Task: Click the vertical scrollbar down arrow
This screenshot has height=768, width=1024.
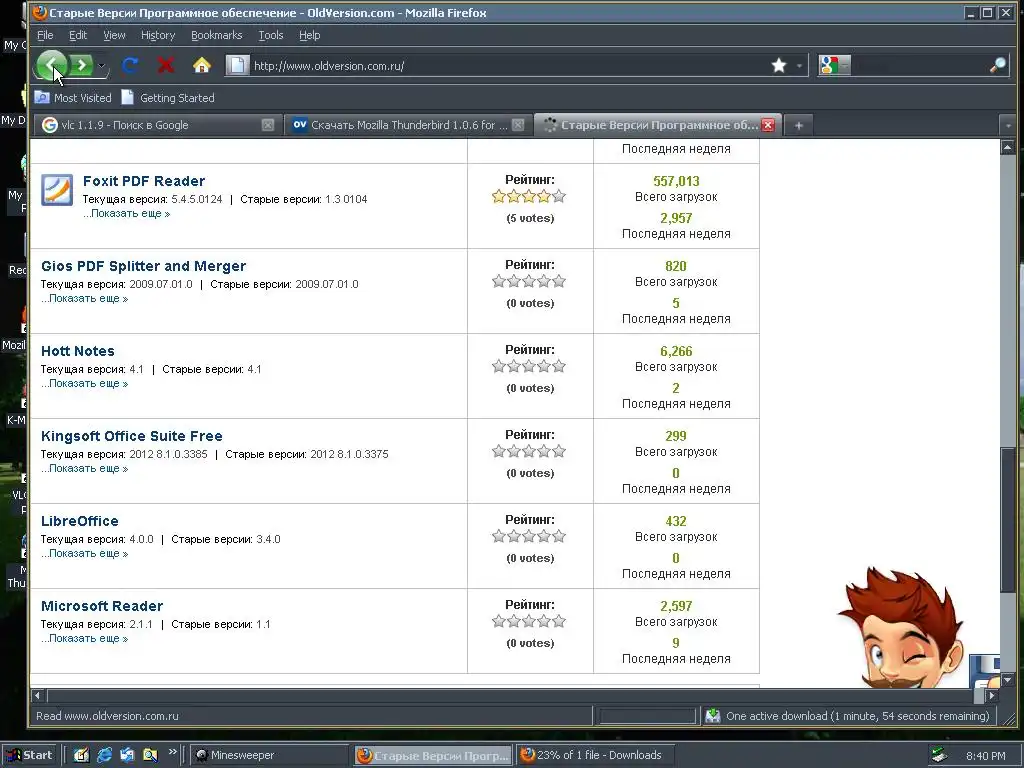Action: pyautogui.click(x=1008, y=680)
